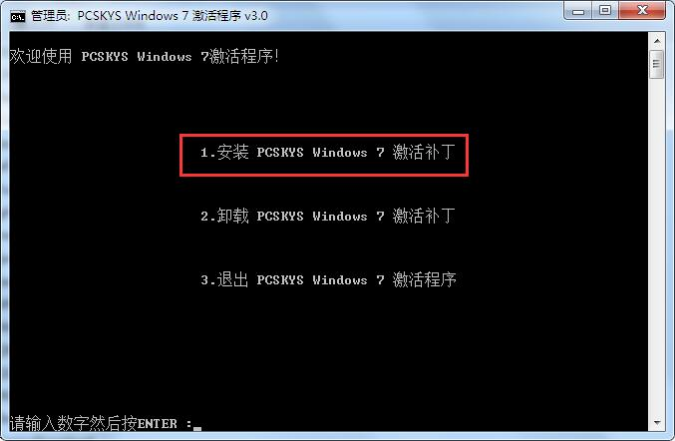Click the v3.0 version in title bar

[x=256, y=16]
